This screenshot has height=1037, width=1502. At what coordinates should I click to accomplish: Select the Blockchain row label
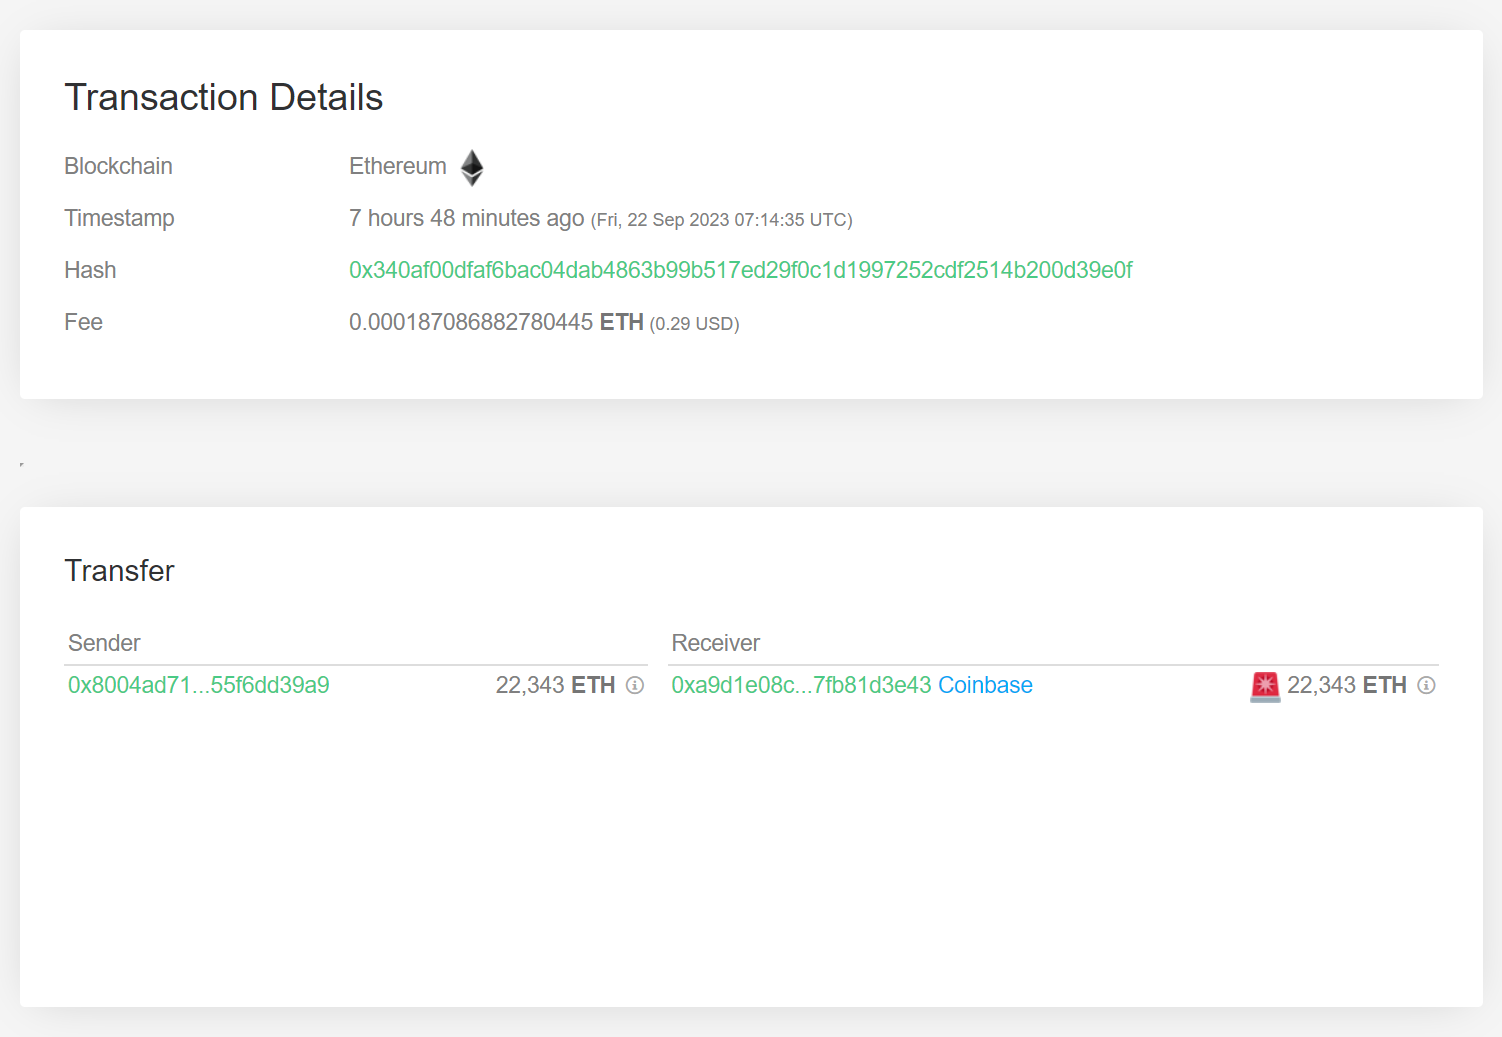(x=118, y=166)
